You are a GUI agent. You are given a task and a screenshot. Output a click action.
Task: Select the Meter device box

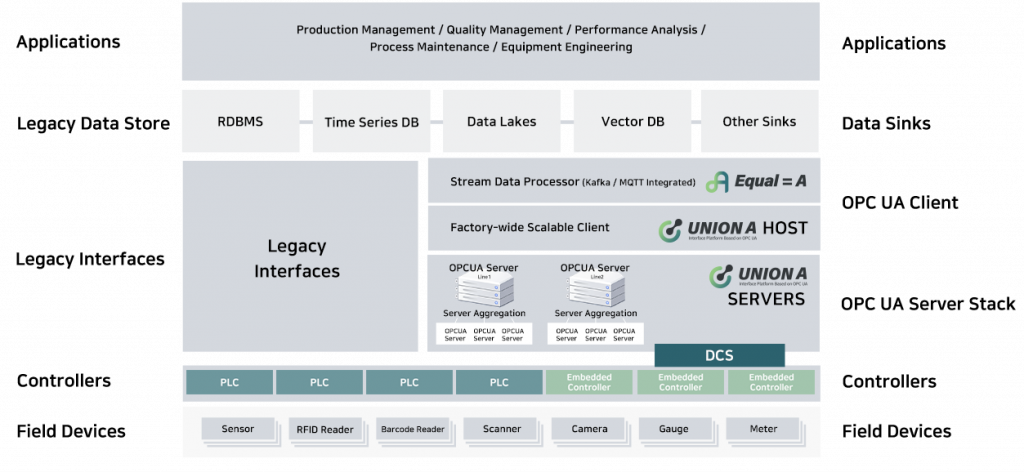[763, 430]
